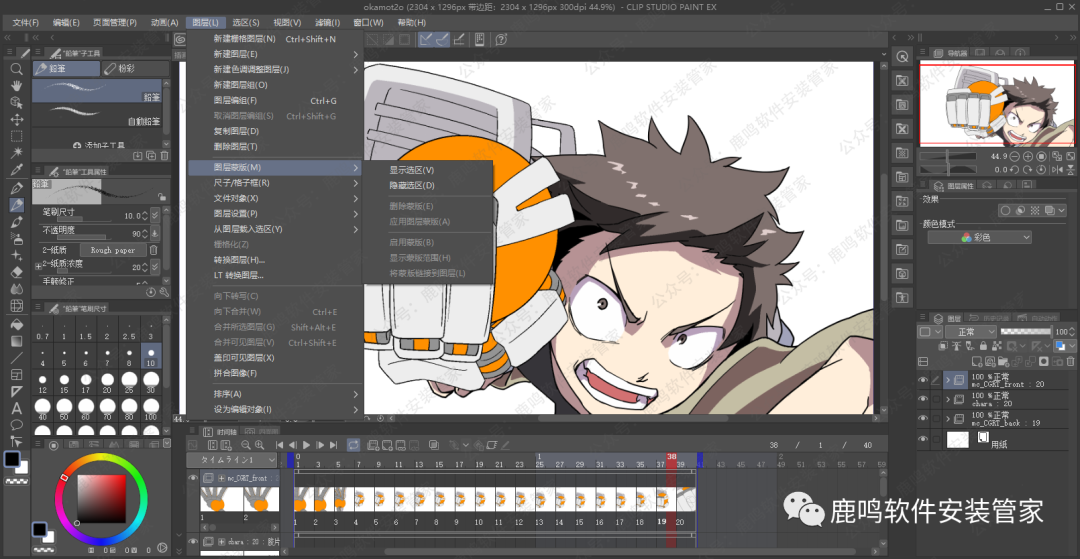Viewport: 1080px width, 559px height.
Task: Click 显示选区(V) in the submenu
Action: point(411,170)
